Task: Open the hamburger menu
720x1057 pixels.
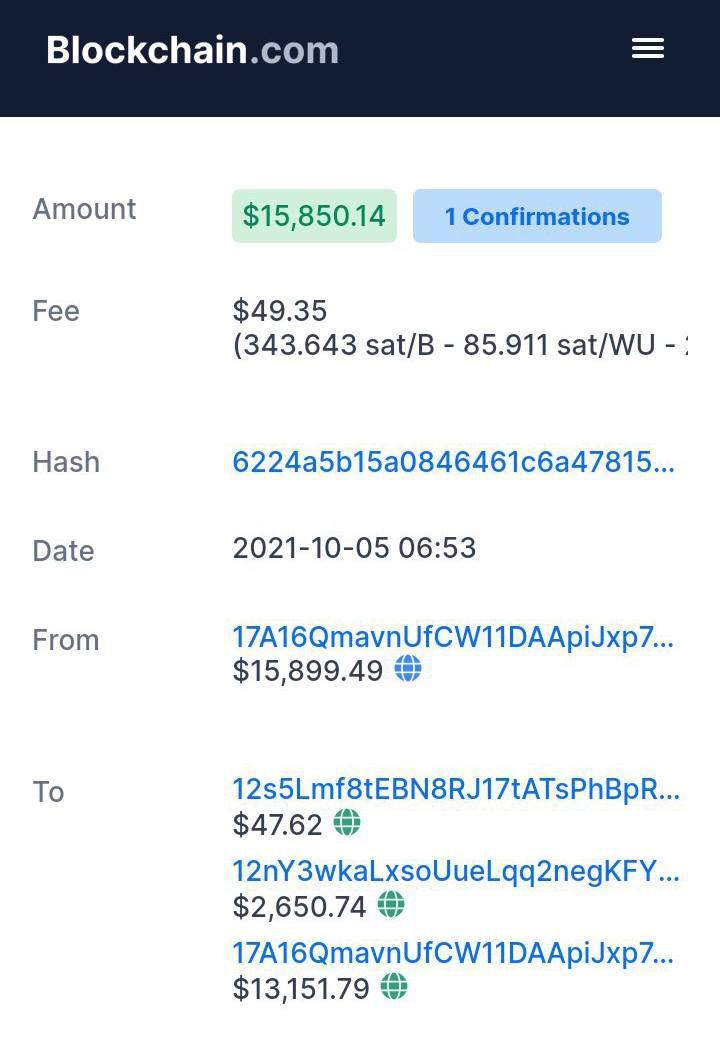Action: point(648,48)
